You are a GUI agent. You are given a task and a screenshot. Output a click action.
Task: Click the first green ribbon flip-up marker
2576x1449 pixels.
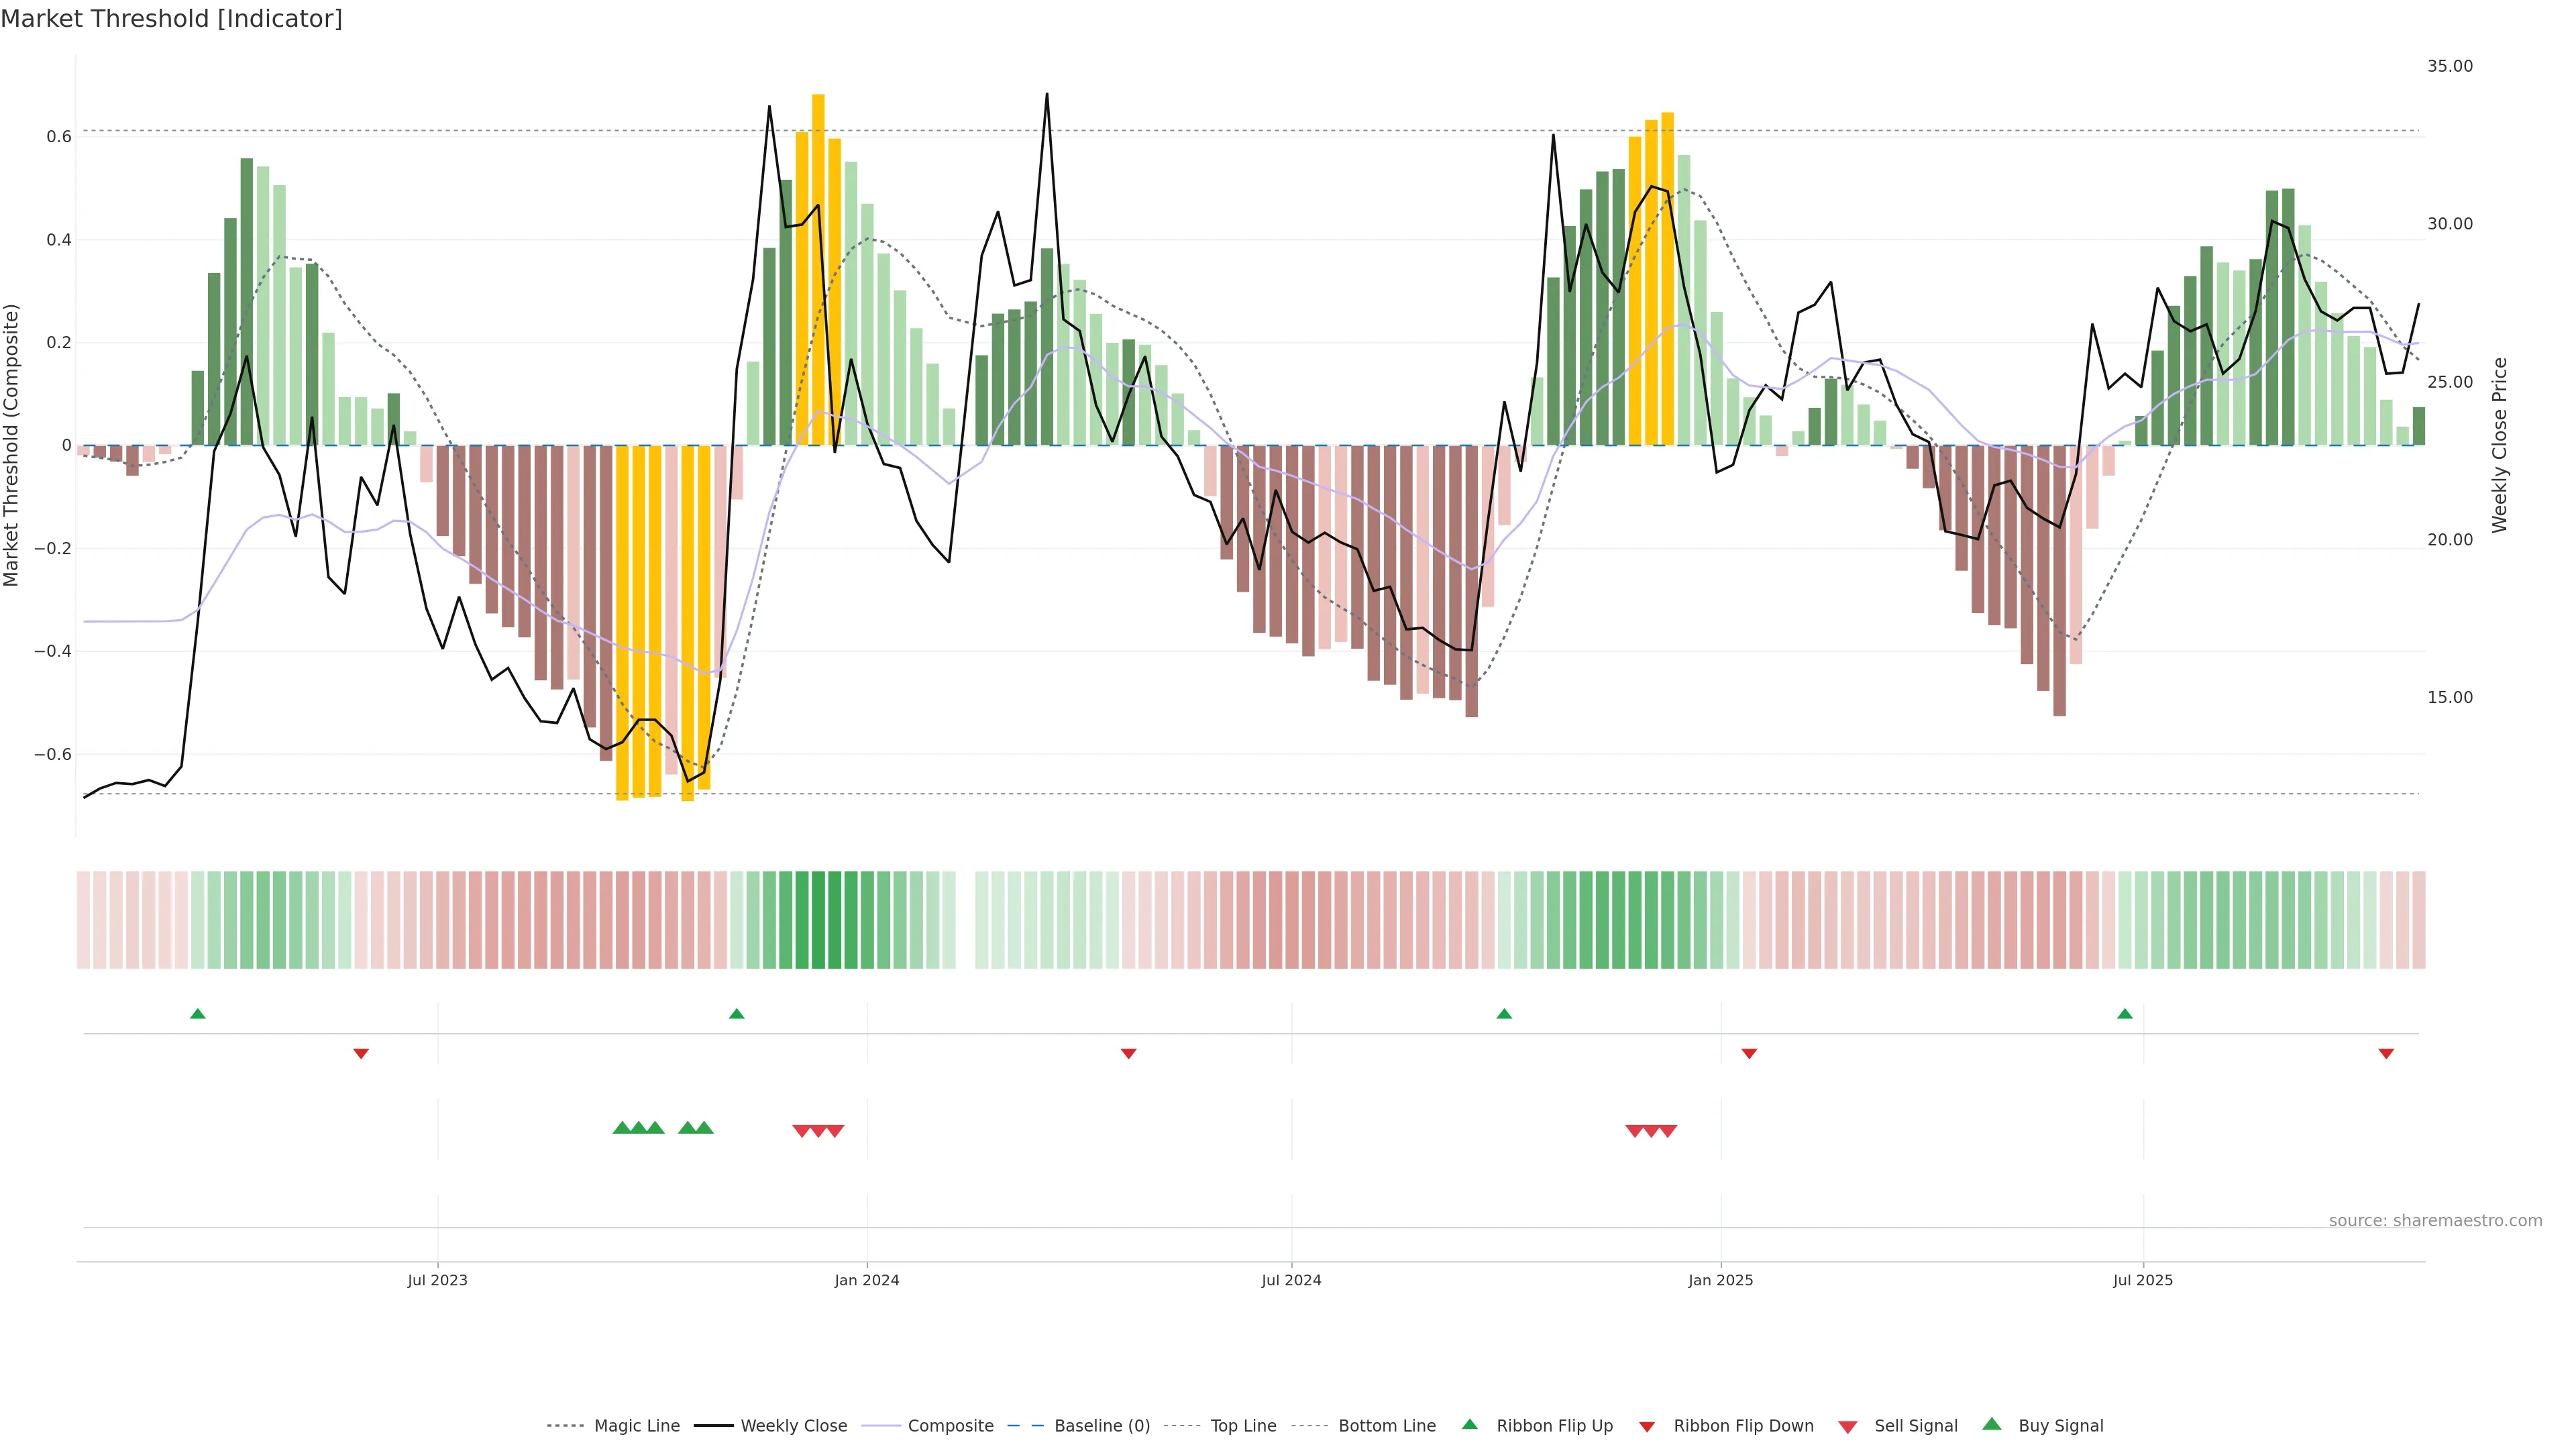click(198, 1014)
